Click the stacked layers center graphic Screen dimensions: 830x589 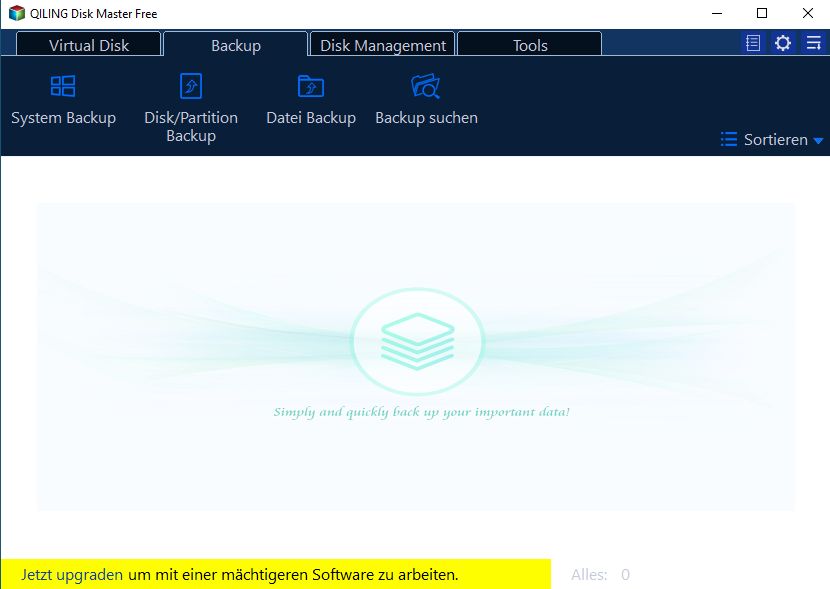418,341
